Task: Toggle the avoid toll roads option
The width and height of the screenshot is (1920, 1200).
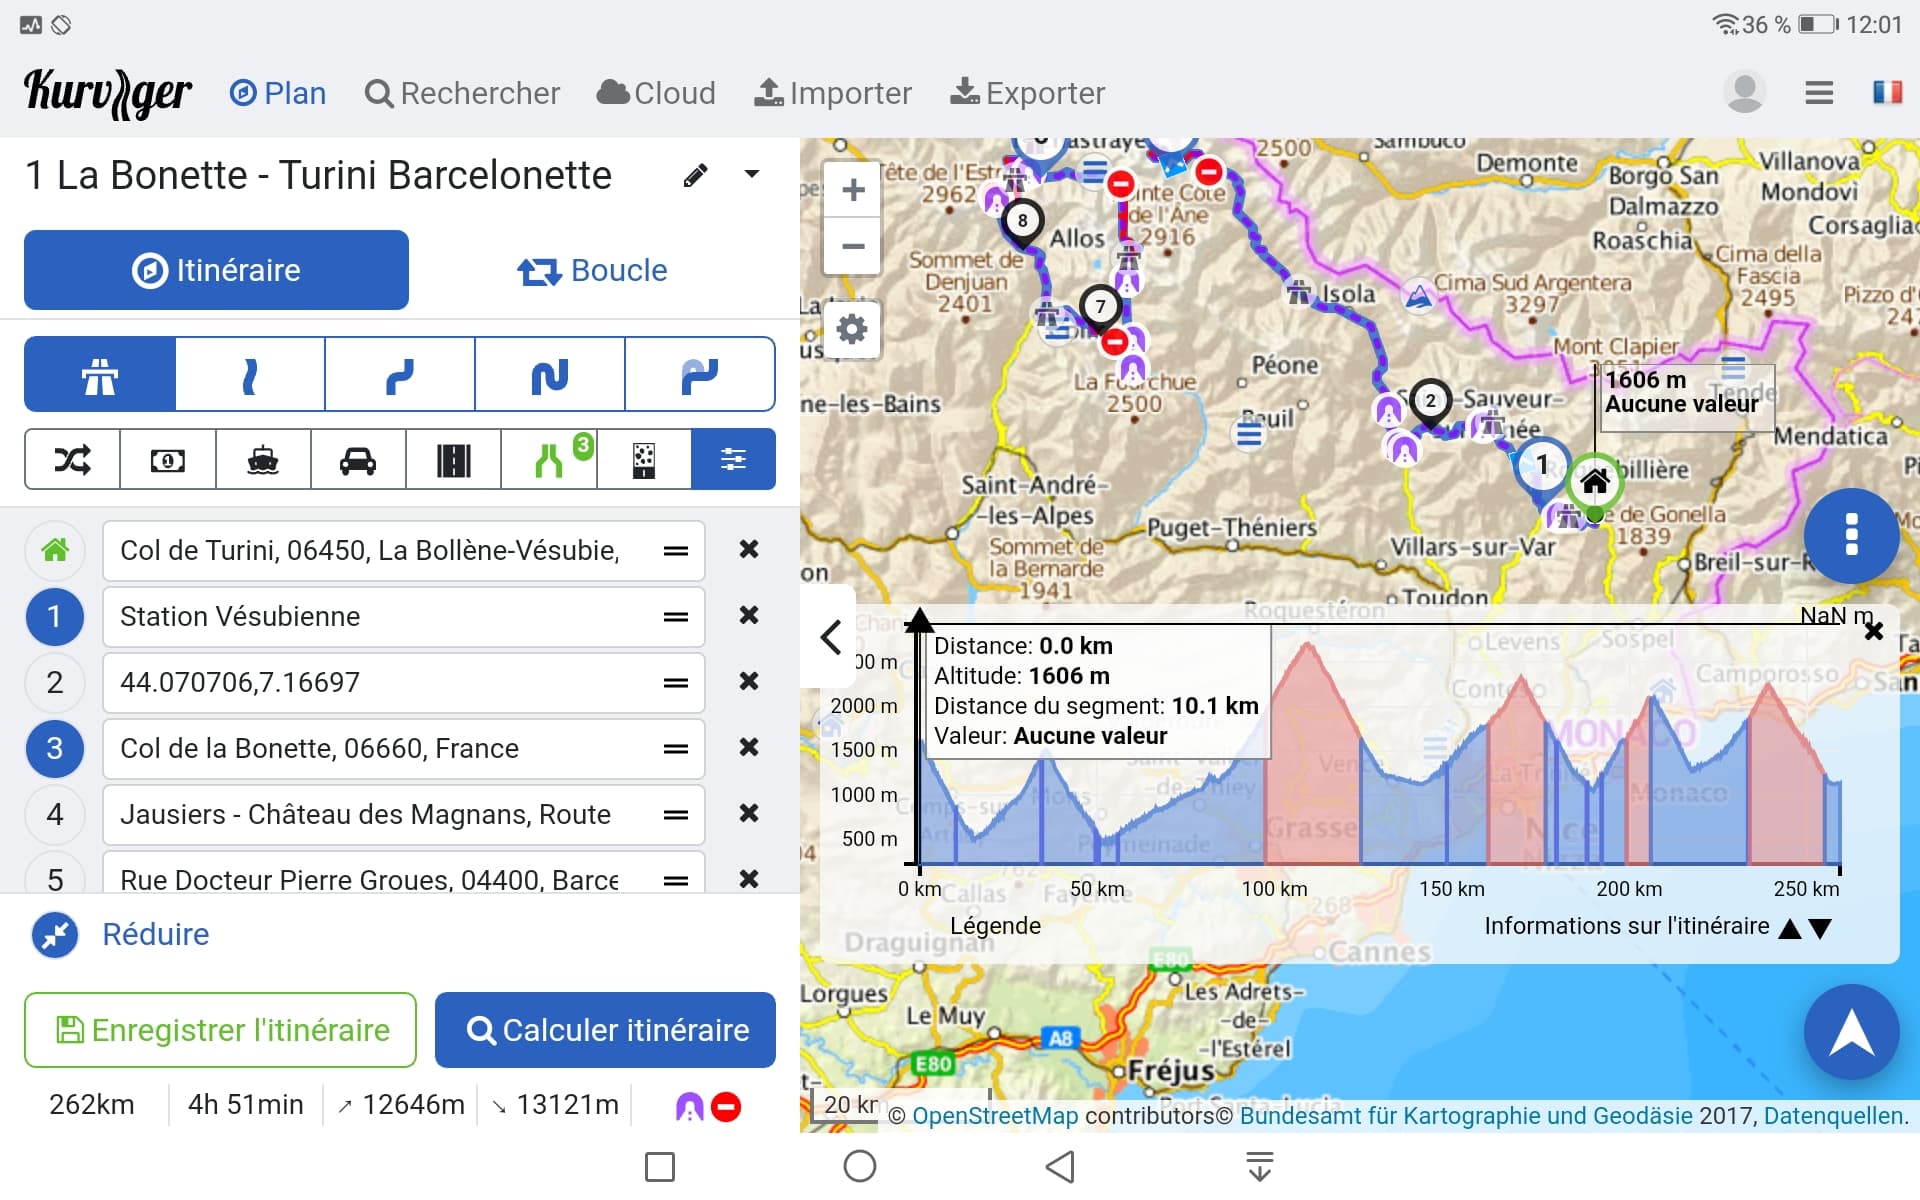Action: click(x=167, y=460)
